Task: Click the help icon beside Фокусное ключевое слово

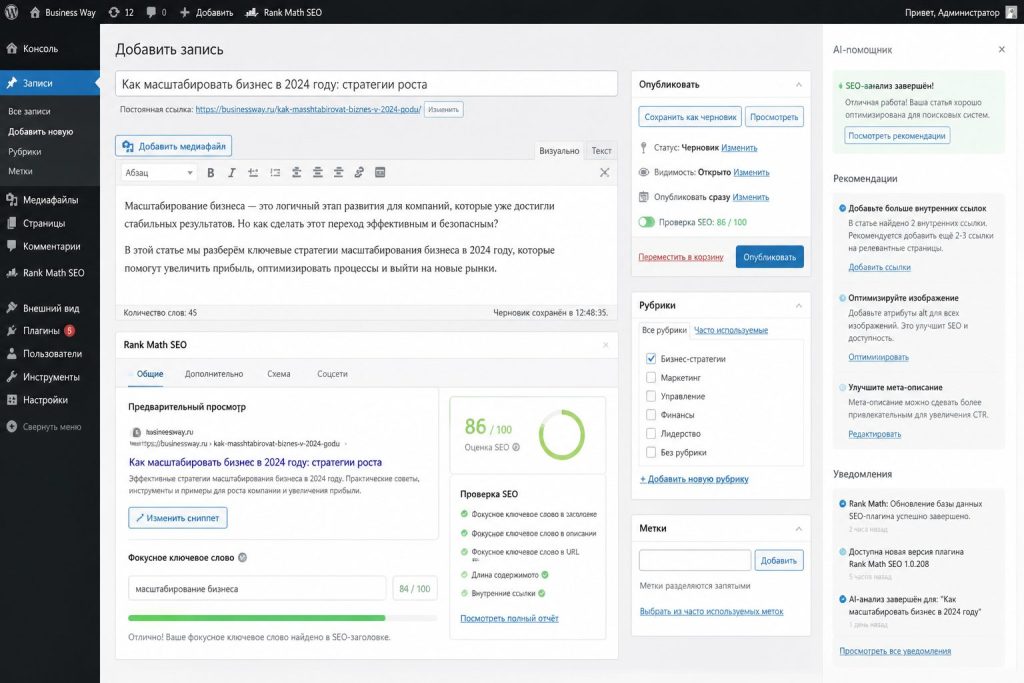Action: [242, 558]
